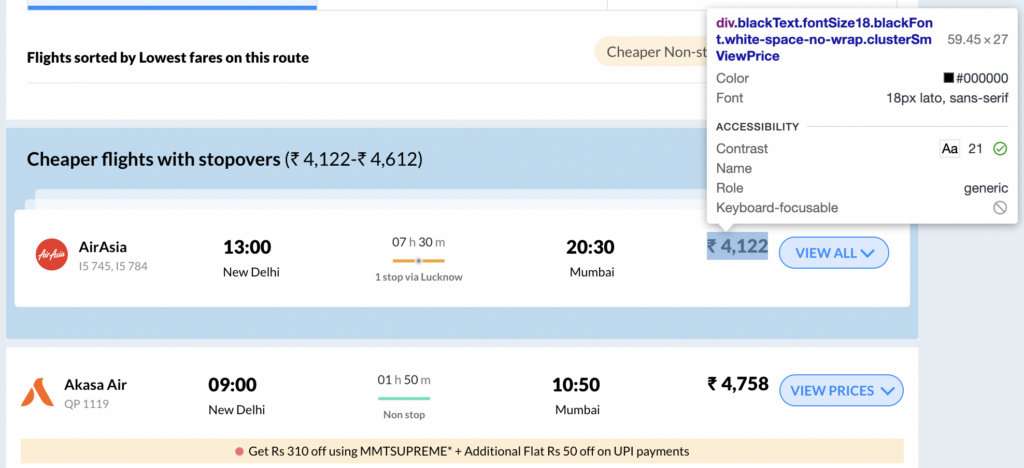Click the ₹ 4,758 Akasa Air fare
1024x468 pixels.
tap(737, 383)
